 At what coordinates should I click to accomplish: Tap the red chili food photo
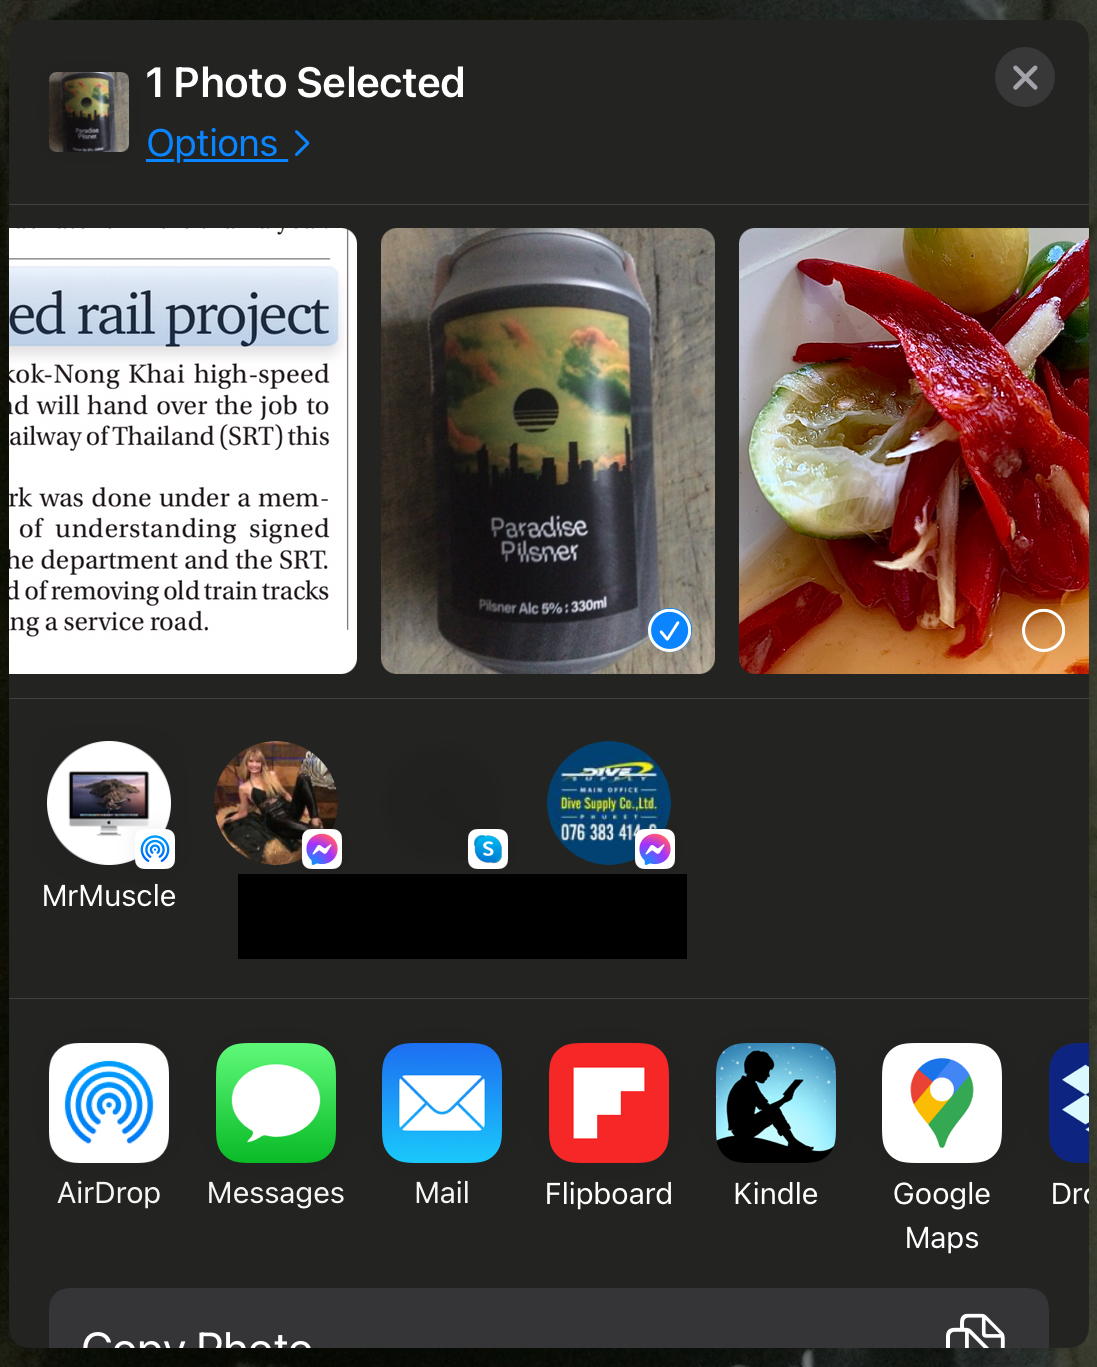914,451
